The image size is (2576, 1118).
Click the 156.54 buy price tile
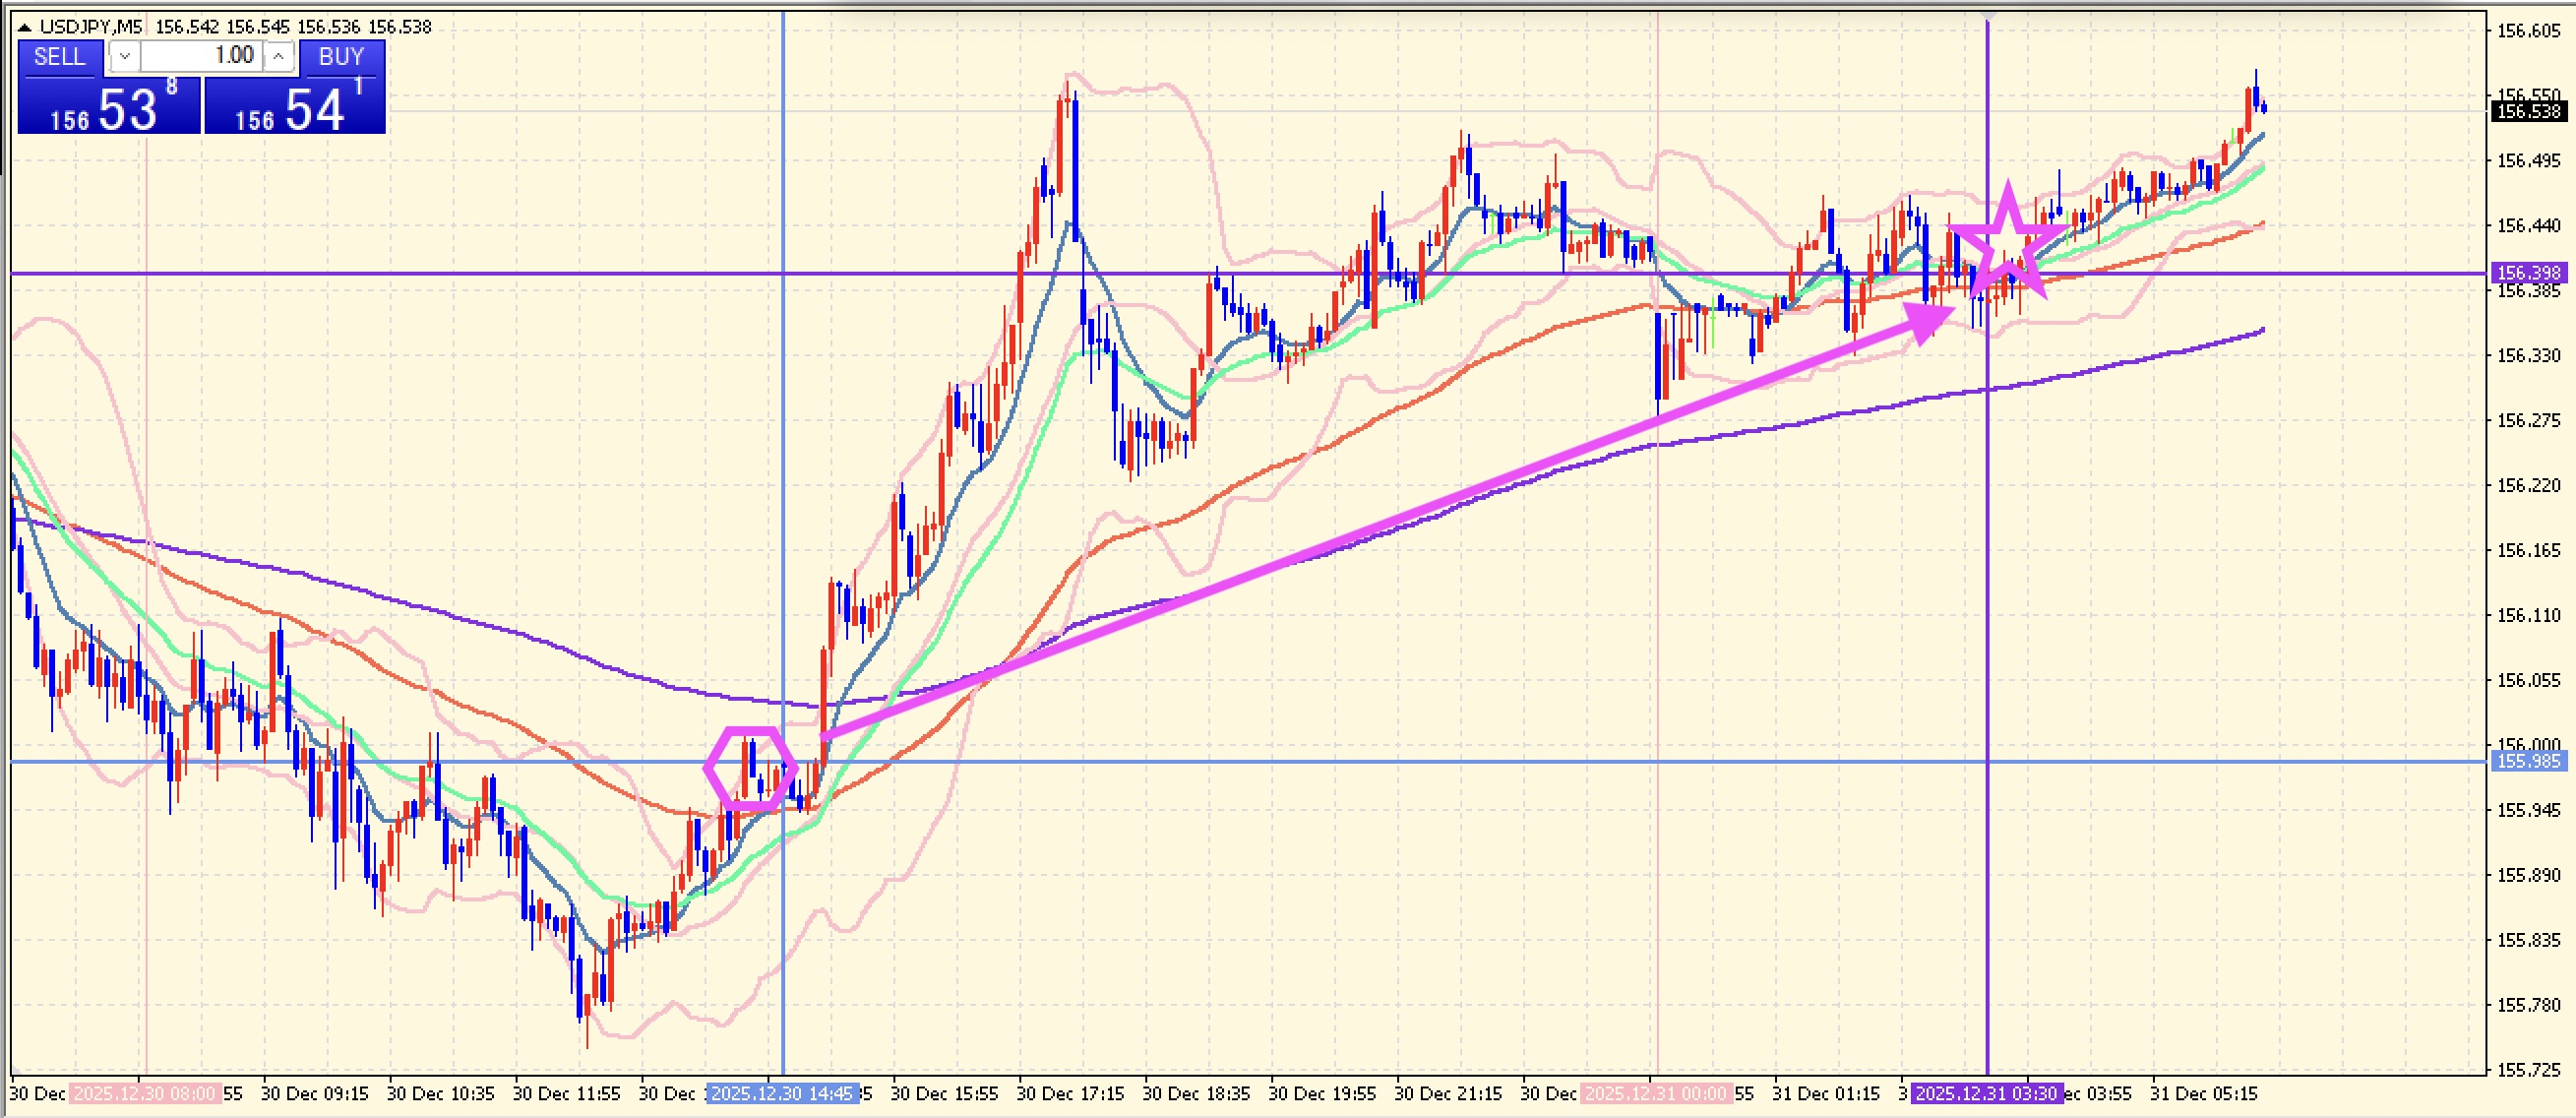(x=295, y=106)
